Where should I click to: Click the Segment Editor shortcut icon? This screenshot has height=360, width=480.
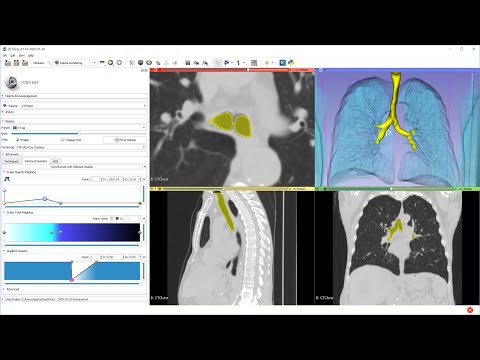click(175, 63)
